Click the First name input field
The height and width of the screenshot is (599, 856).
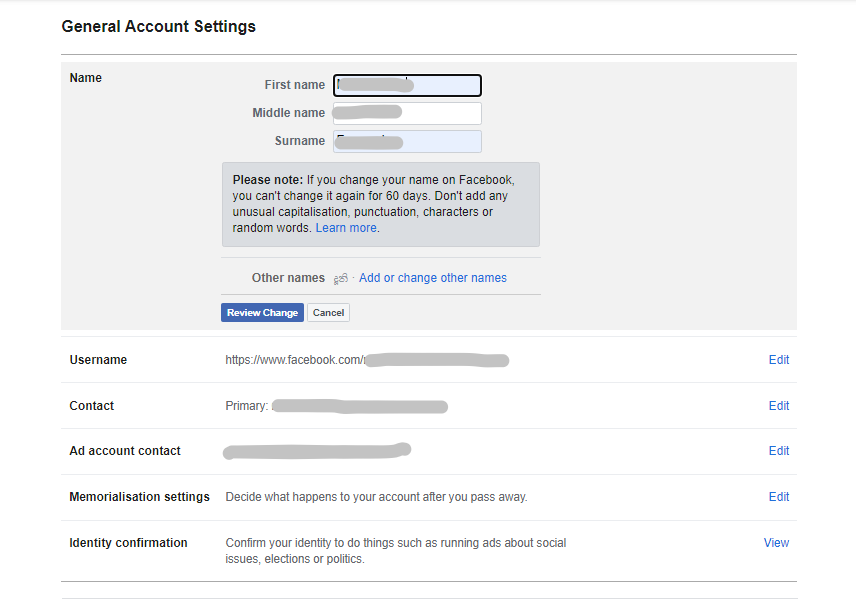[x=407, y=85]
